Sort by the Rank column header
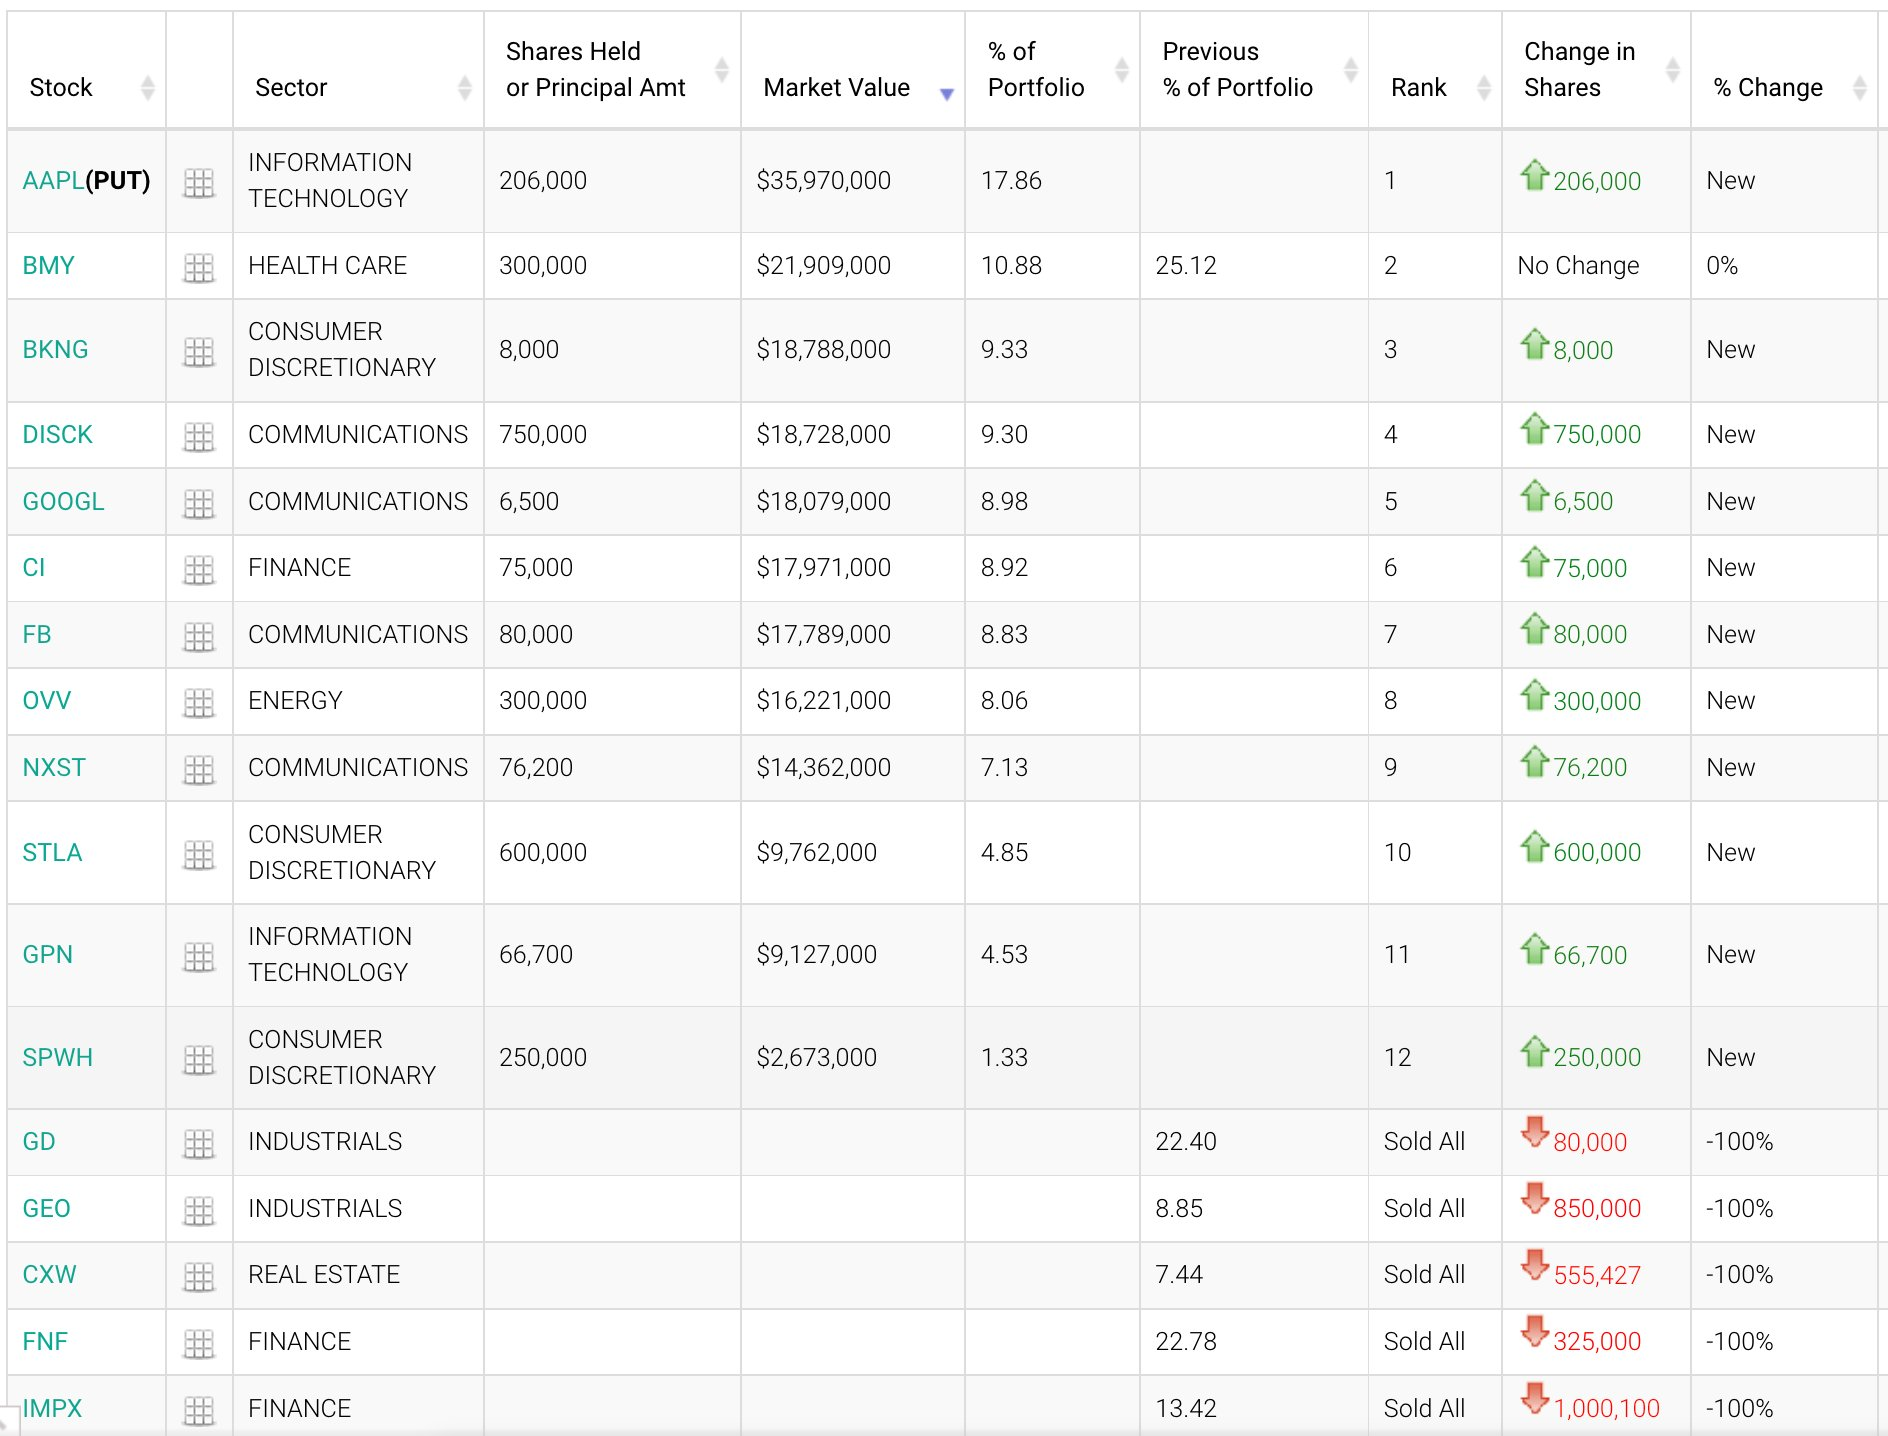 (1483, 88)
